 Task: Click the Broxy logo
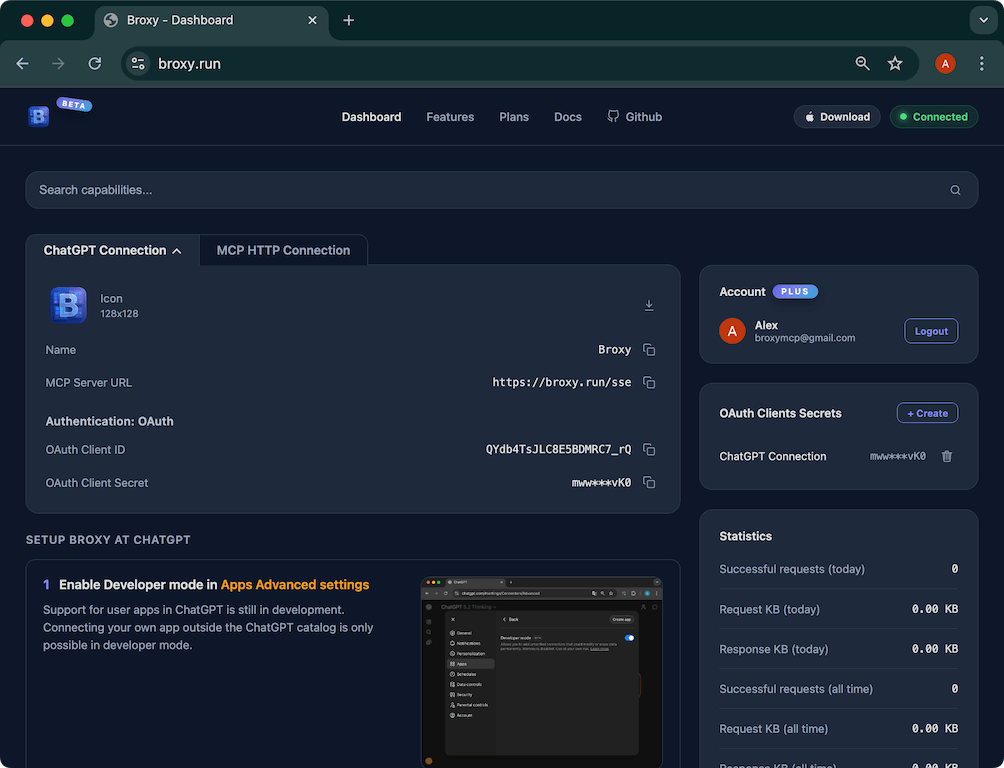coord(38,115)
